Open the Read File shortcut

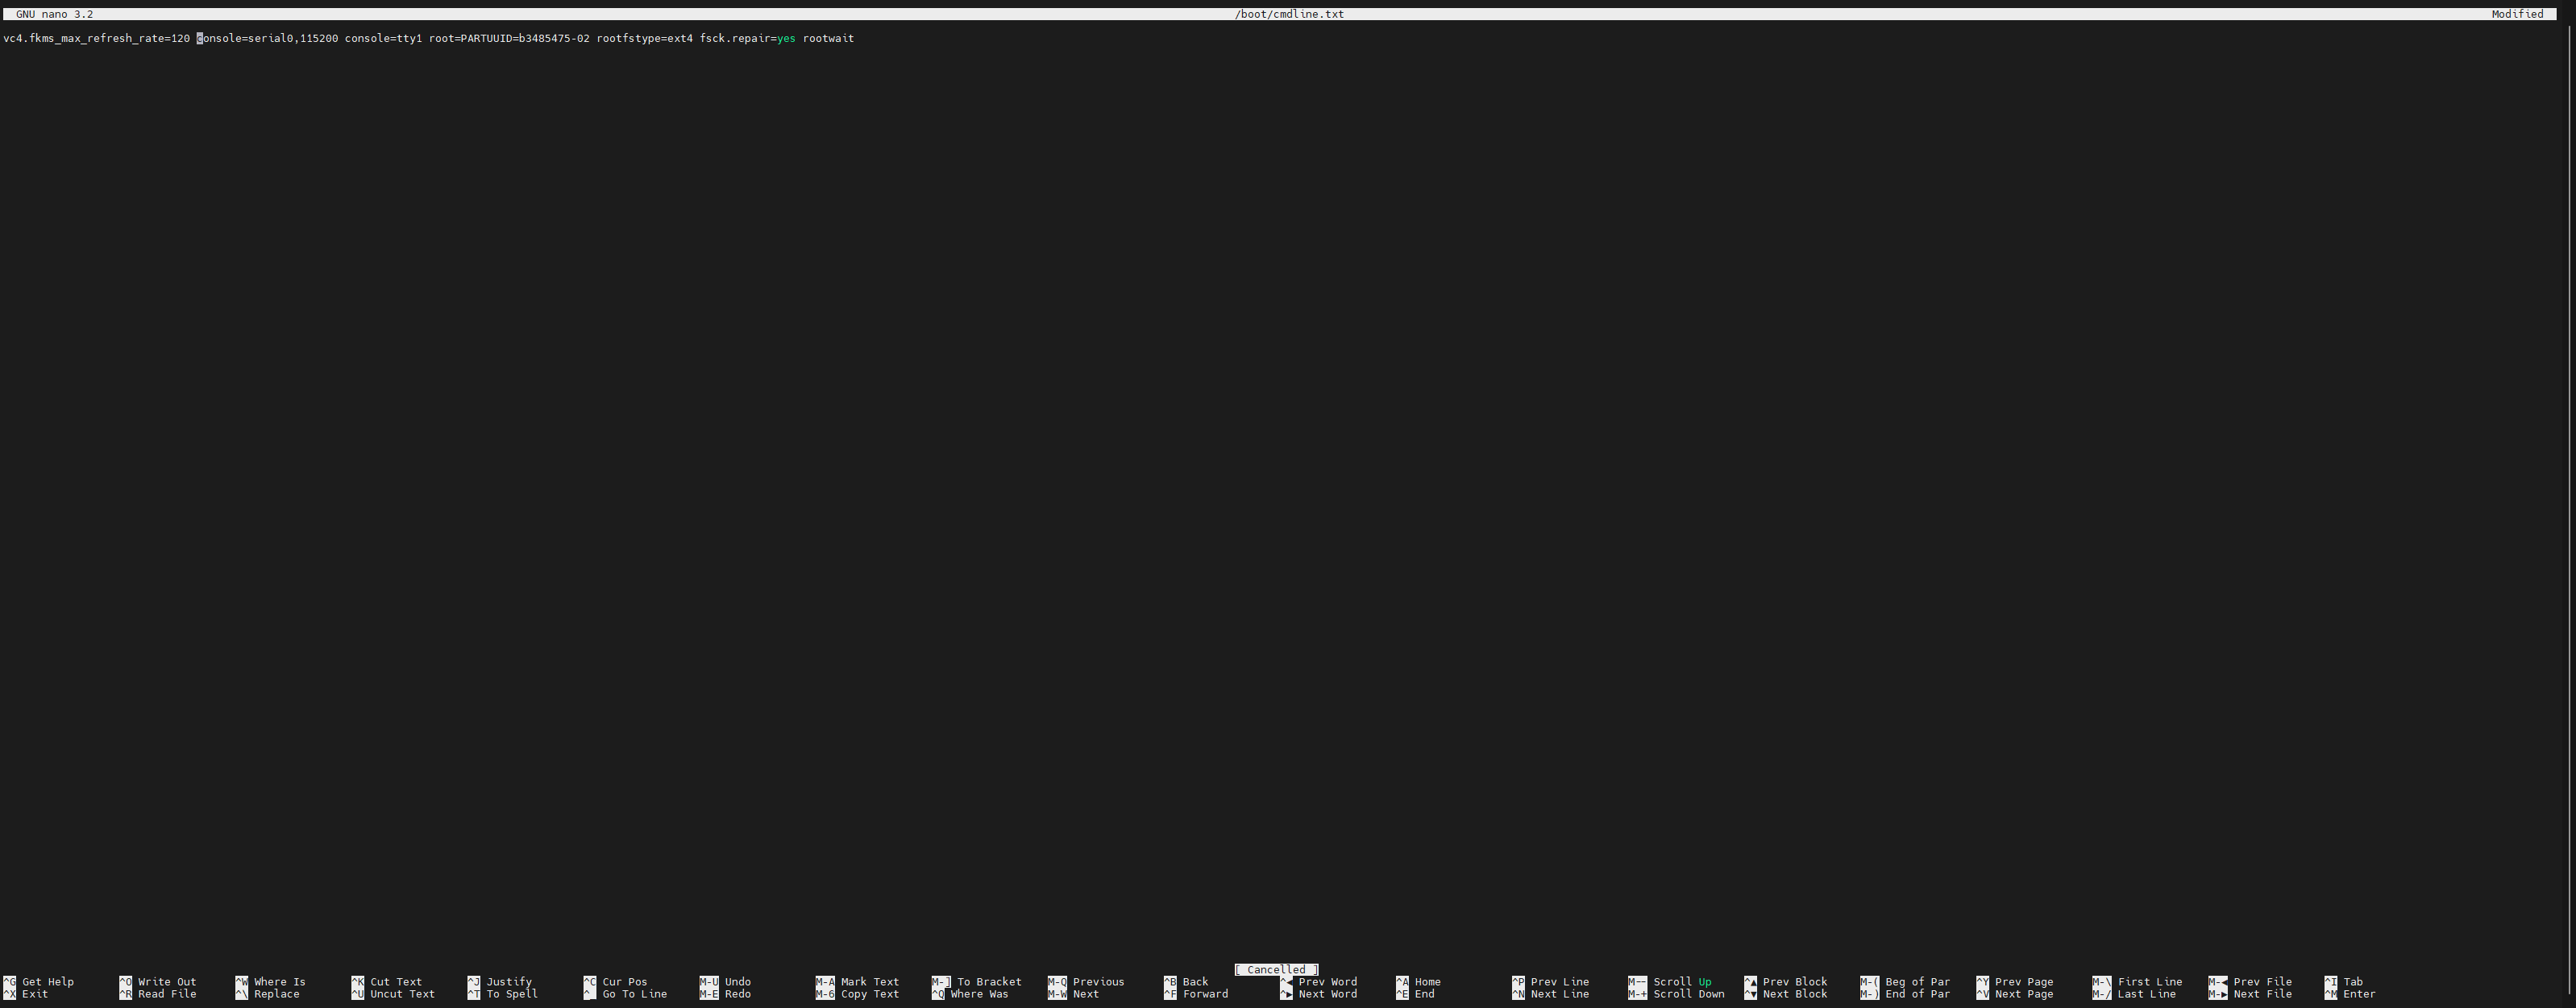pyautogui.click(x=164, y=995)
